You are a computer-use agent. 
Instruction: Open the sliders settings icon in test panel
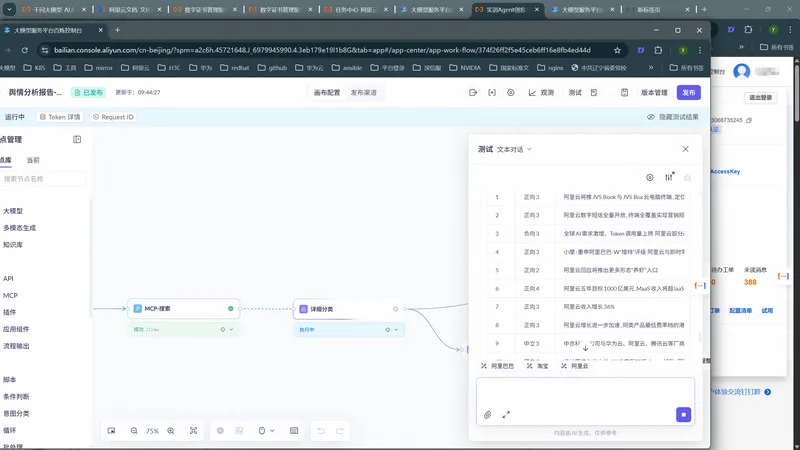coord(669,177)
